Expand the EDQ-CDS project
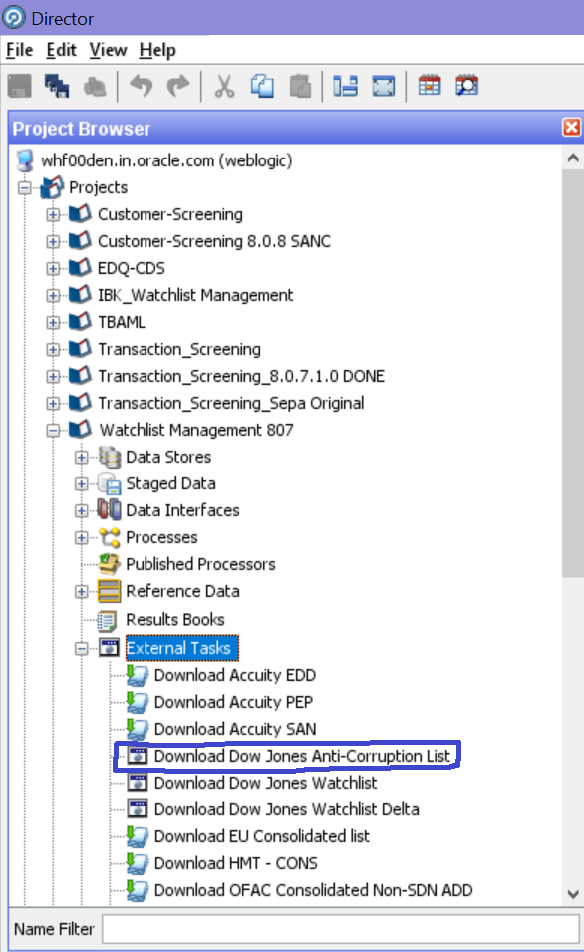The image size is (584, 952). [x=53, y=268]
